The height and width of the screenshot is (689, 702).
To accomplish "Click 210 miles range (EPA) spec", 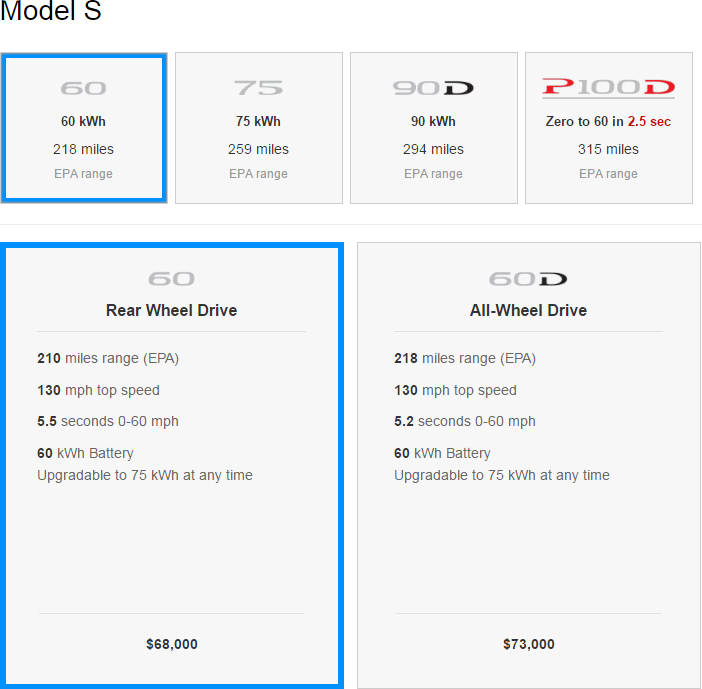I will [108, 358].
